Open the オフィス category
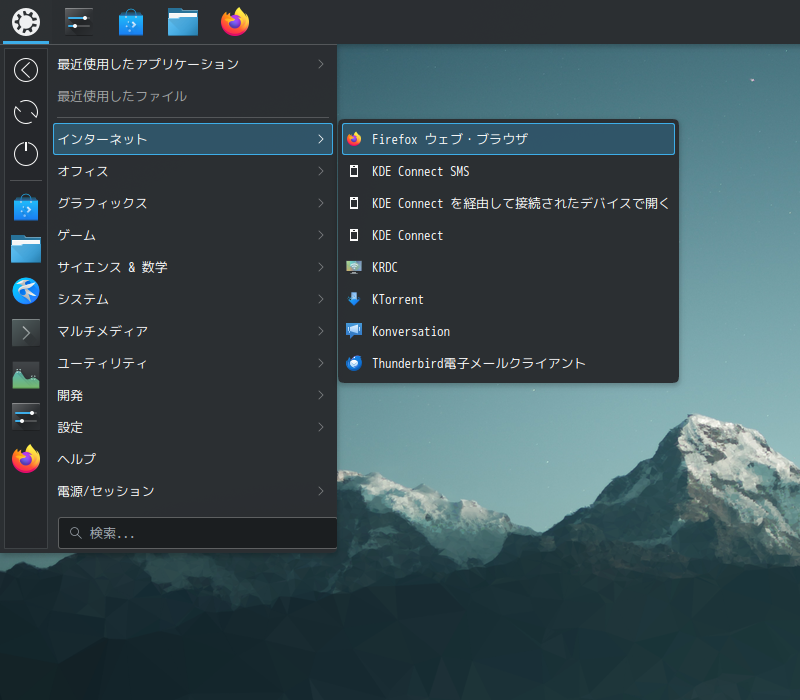Screen dimensions: 800x700 click(x=193, y=171)
